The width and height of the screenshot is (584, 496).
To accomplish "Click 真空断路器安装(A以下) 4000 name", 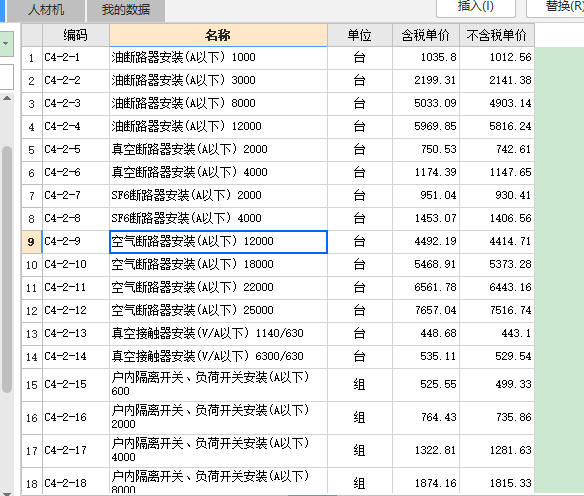I will 218,173.
